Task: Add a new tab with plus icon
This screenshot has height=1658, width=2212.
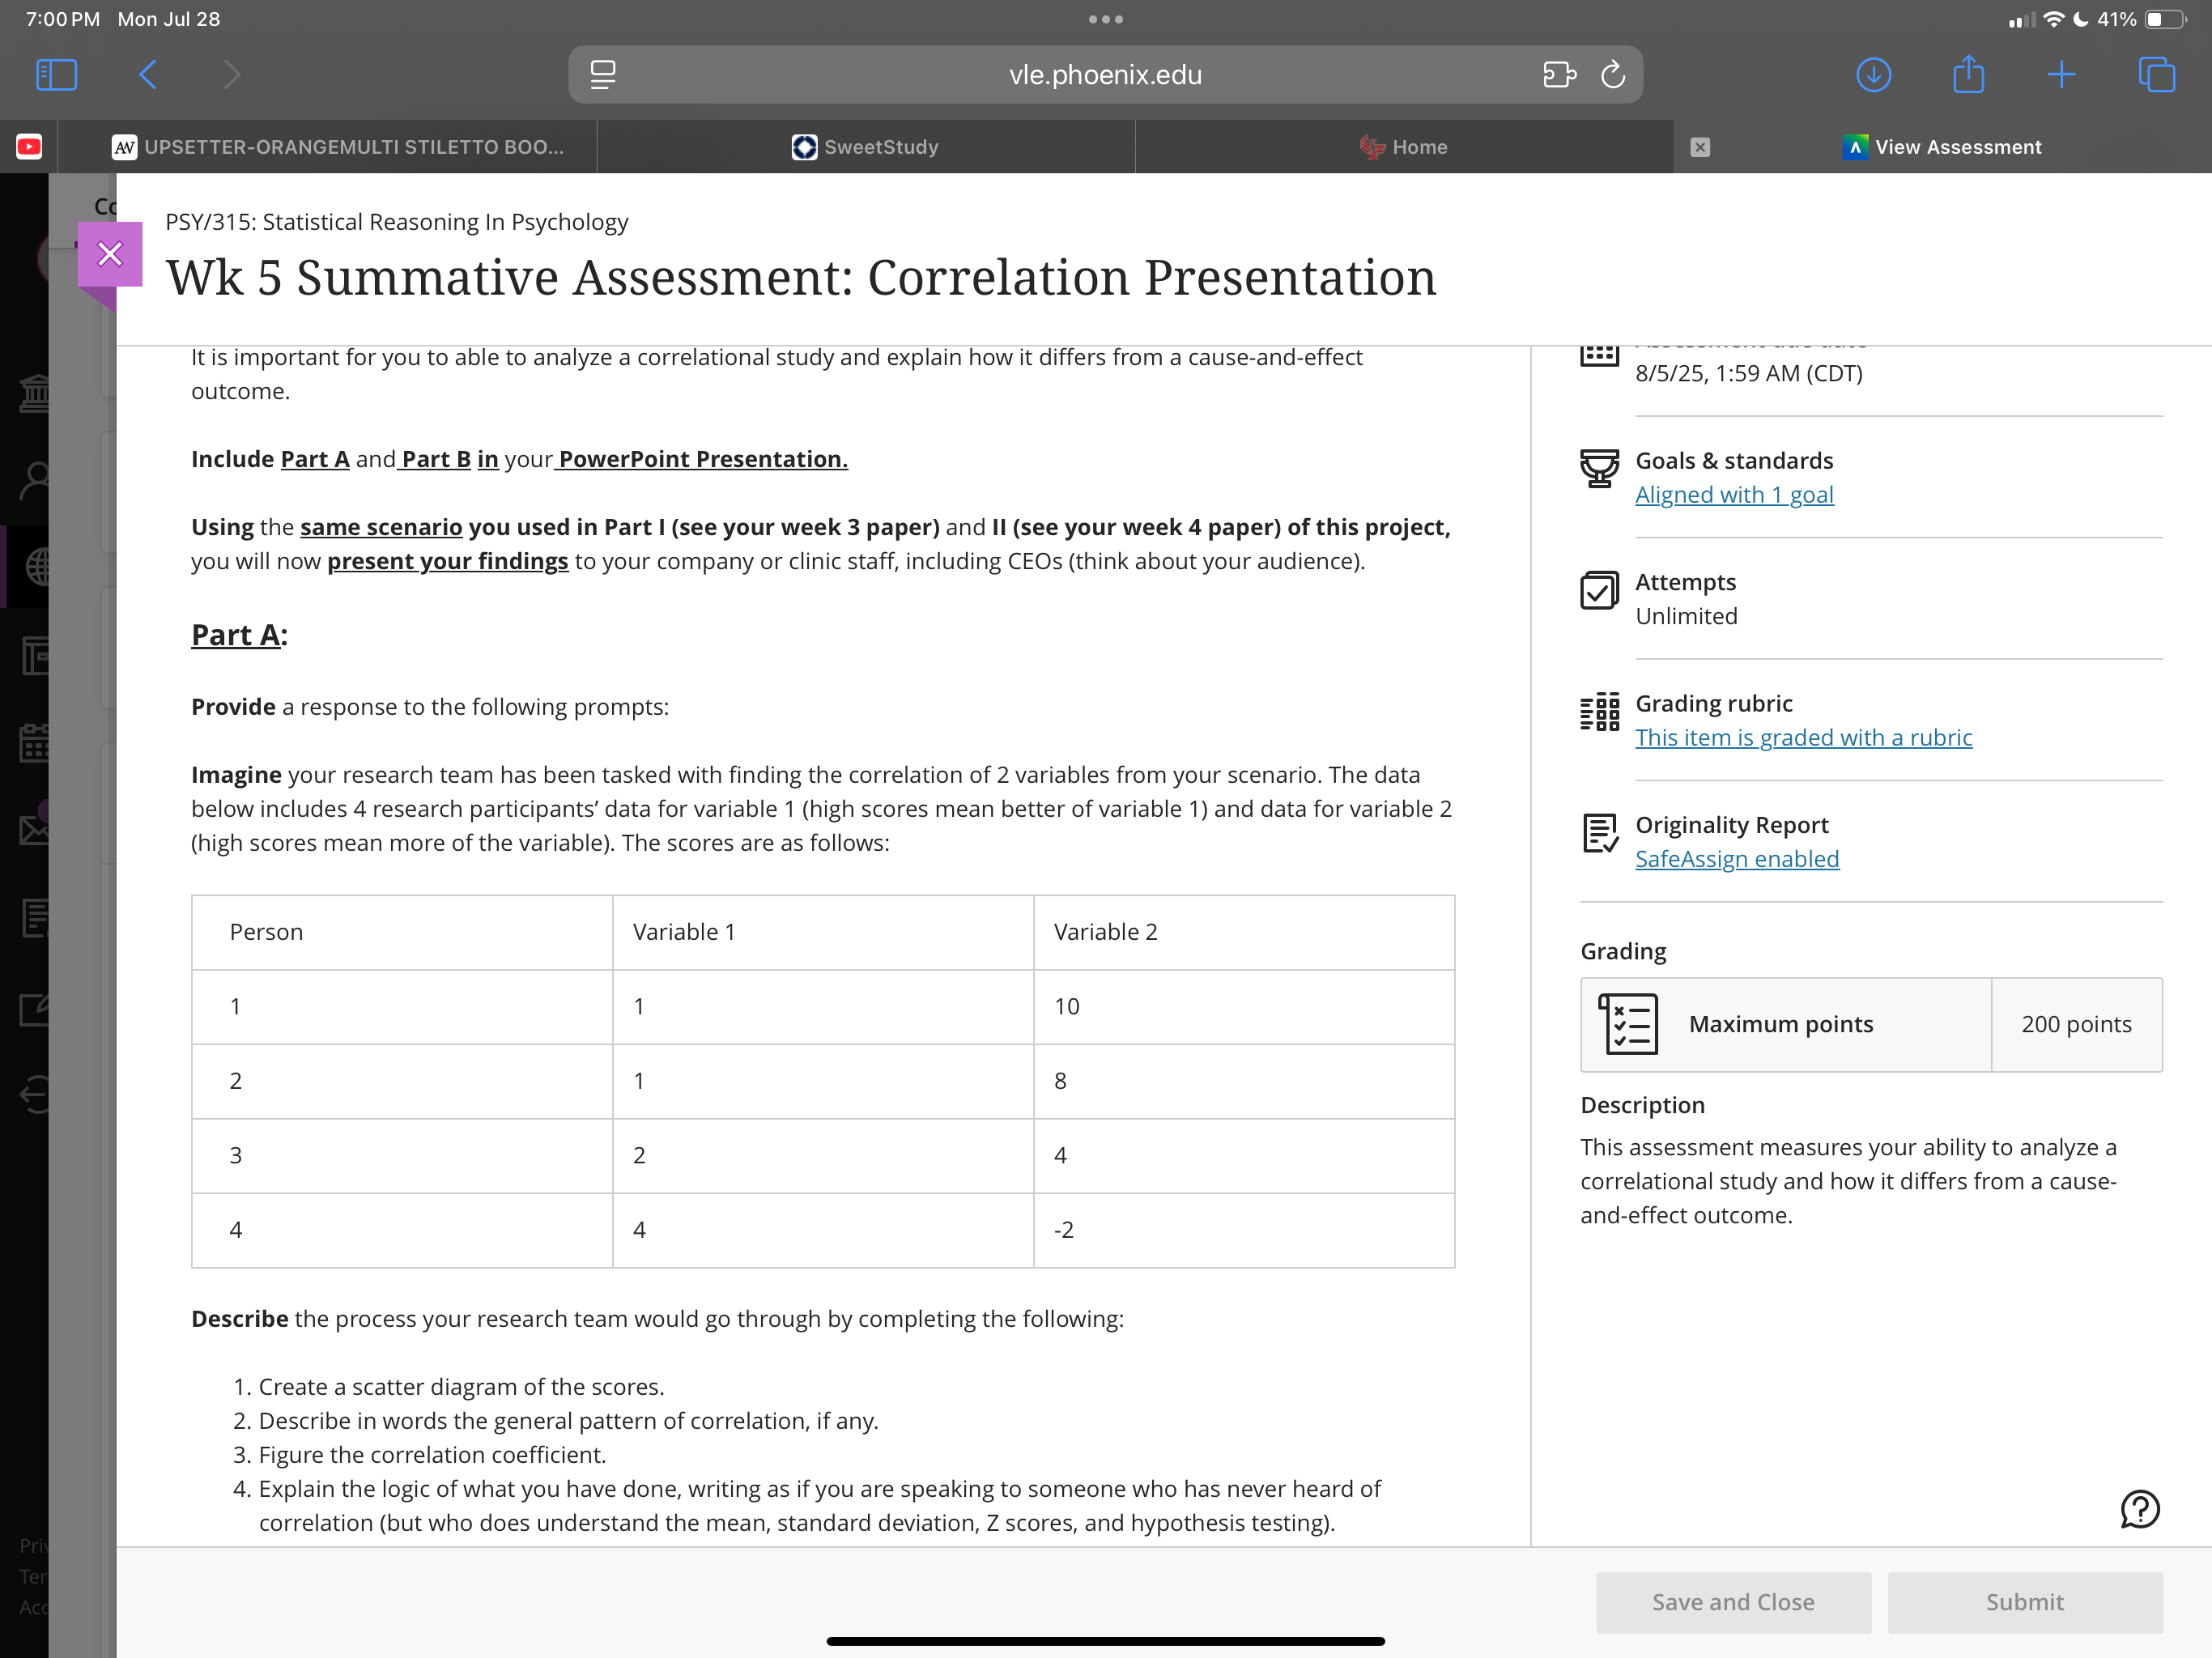Action: [x=2061, y=75]
